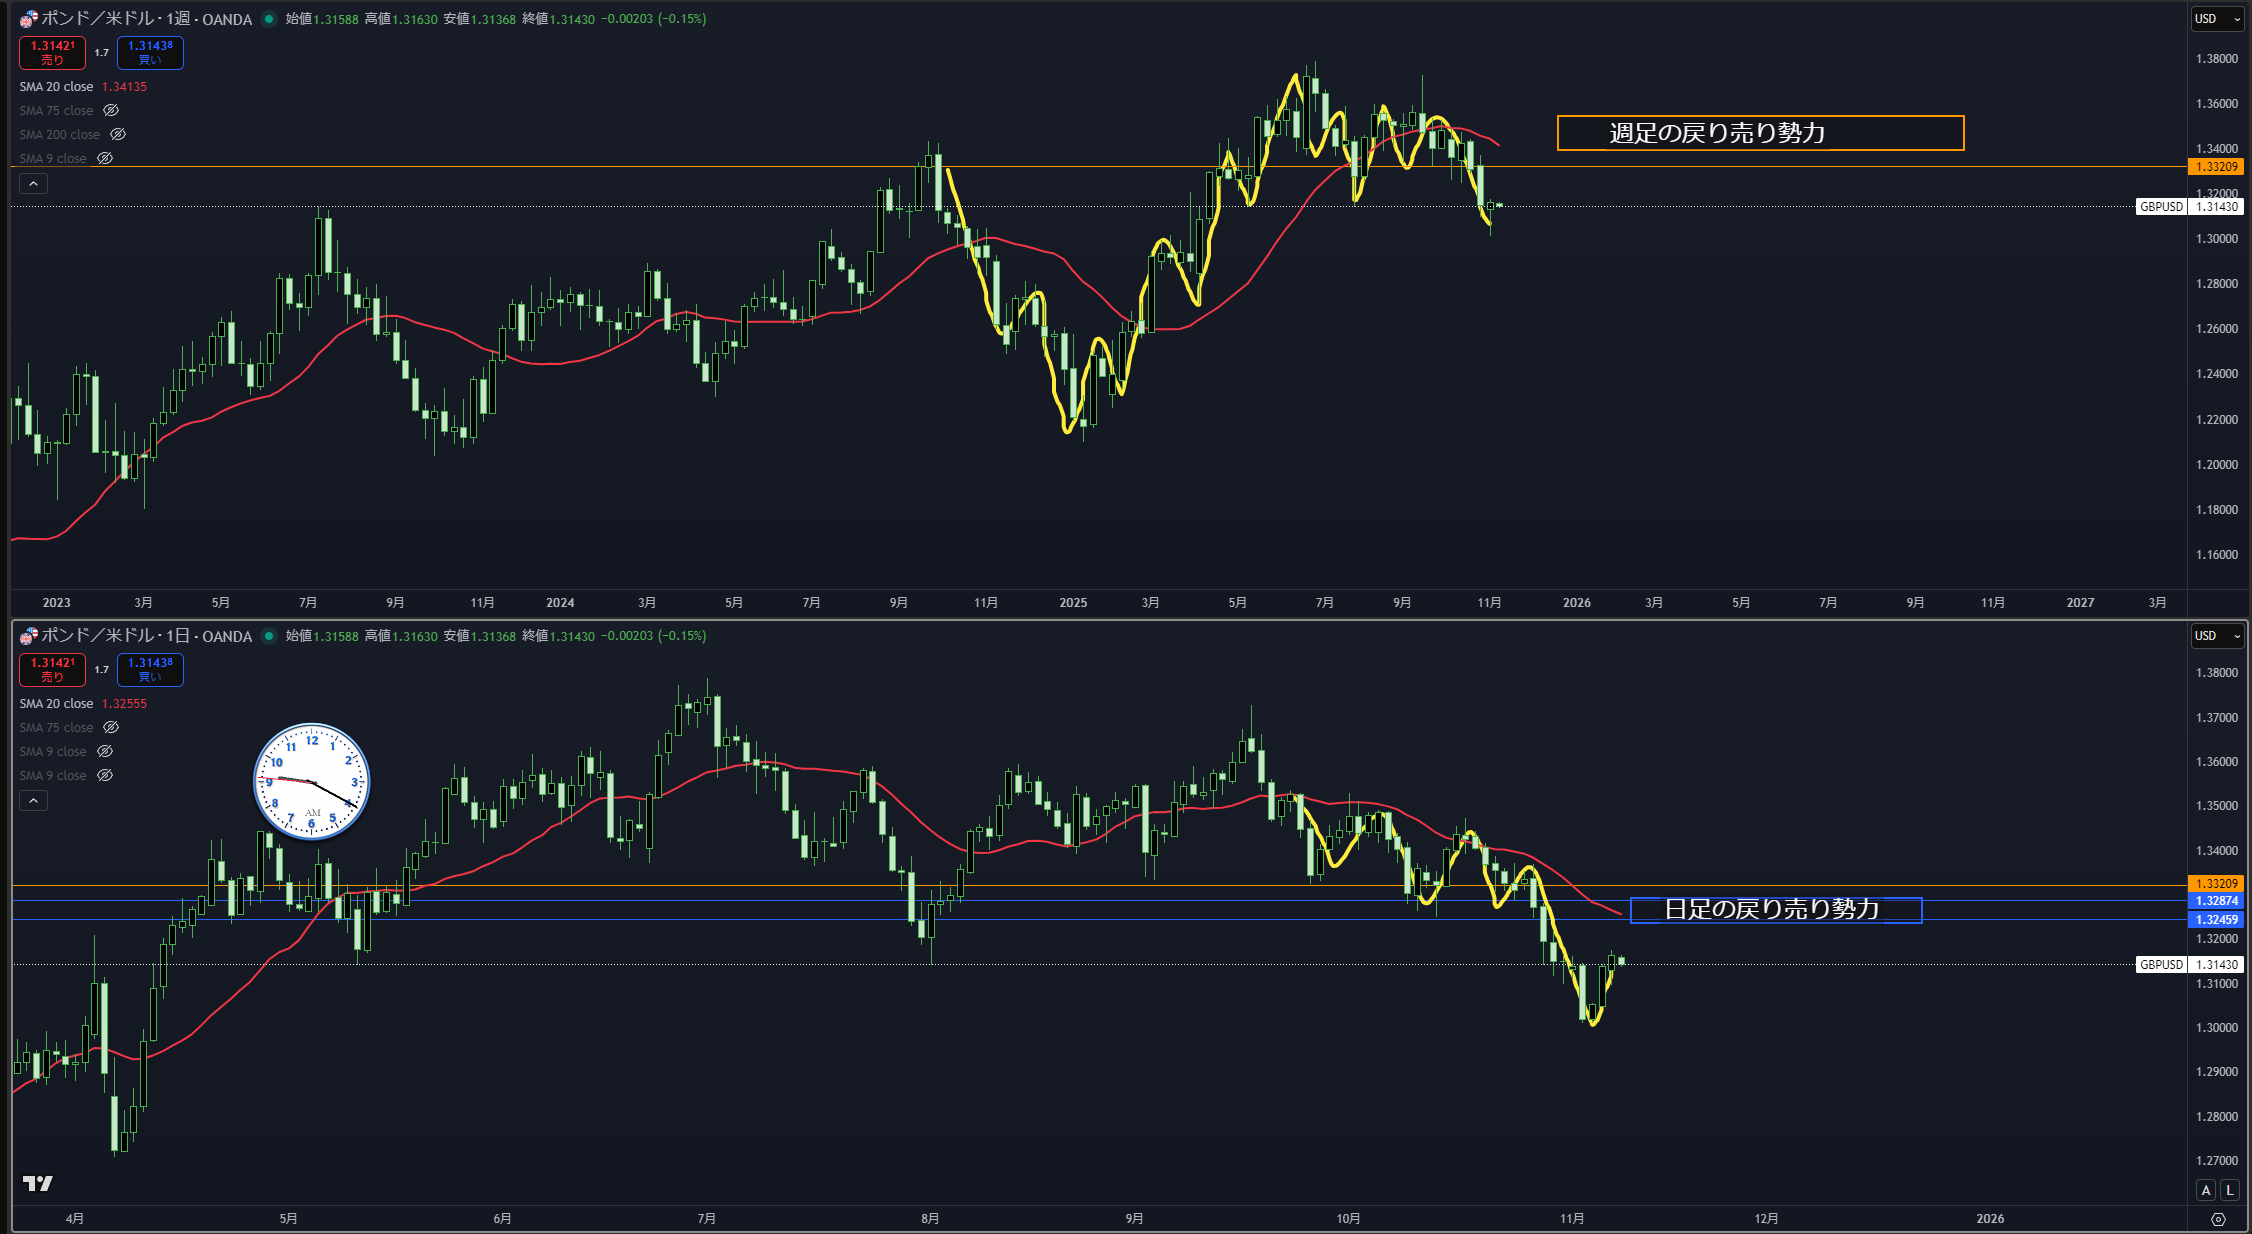Toggle log scale button L
Screen dimensions: 2252x1234
(x=2230, y=1190)
